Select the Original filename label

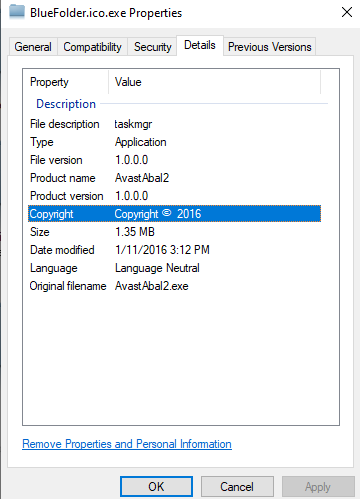point(68,286)
